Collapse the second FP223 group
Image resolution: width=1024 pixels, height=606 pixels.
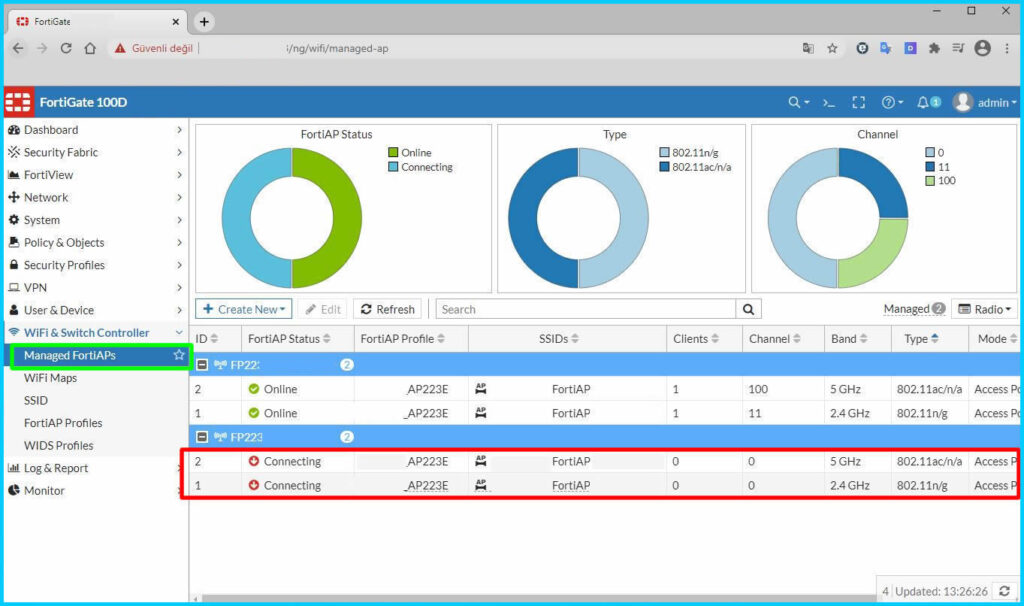[202, 437]
